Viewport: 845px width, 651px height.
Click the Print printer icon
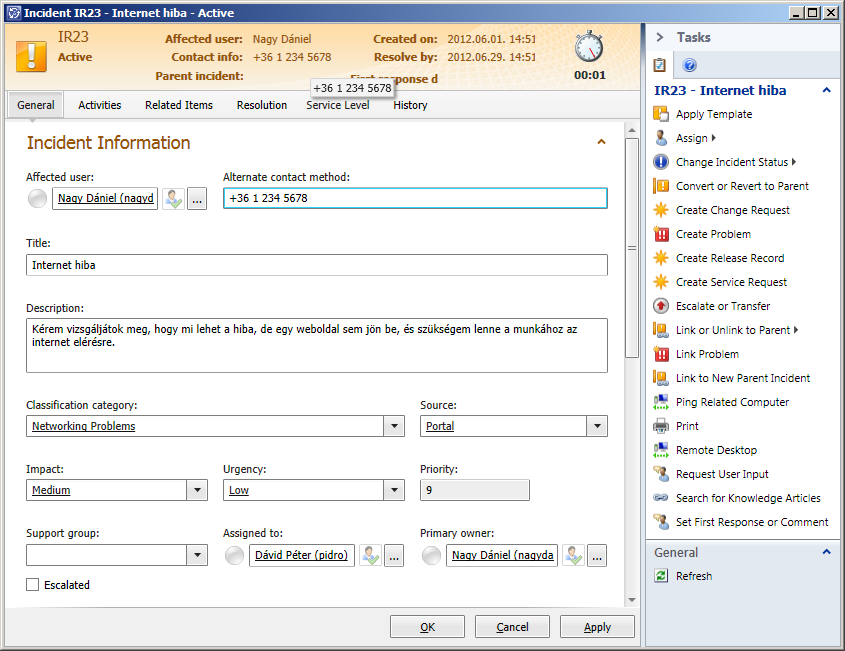[661, 426]
